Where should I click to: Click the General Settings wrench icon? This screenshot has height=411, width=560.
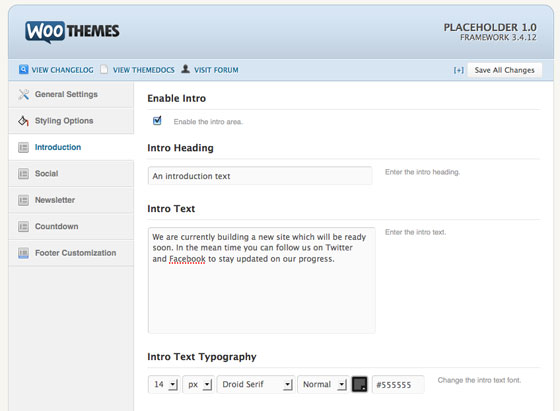coord(24,94)
